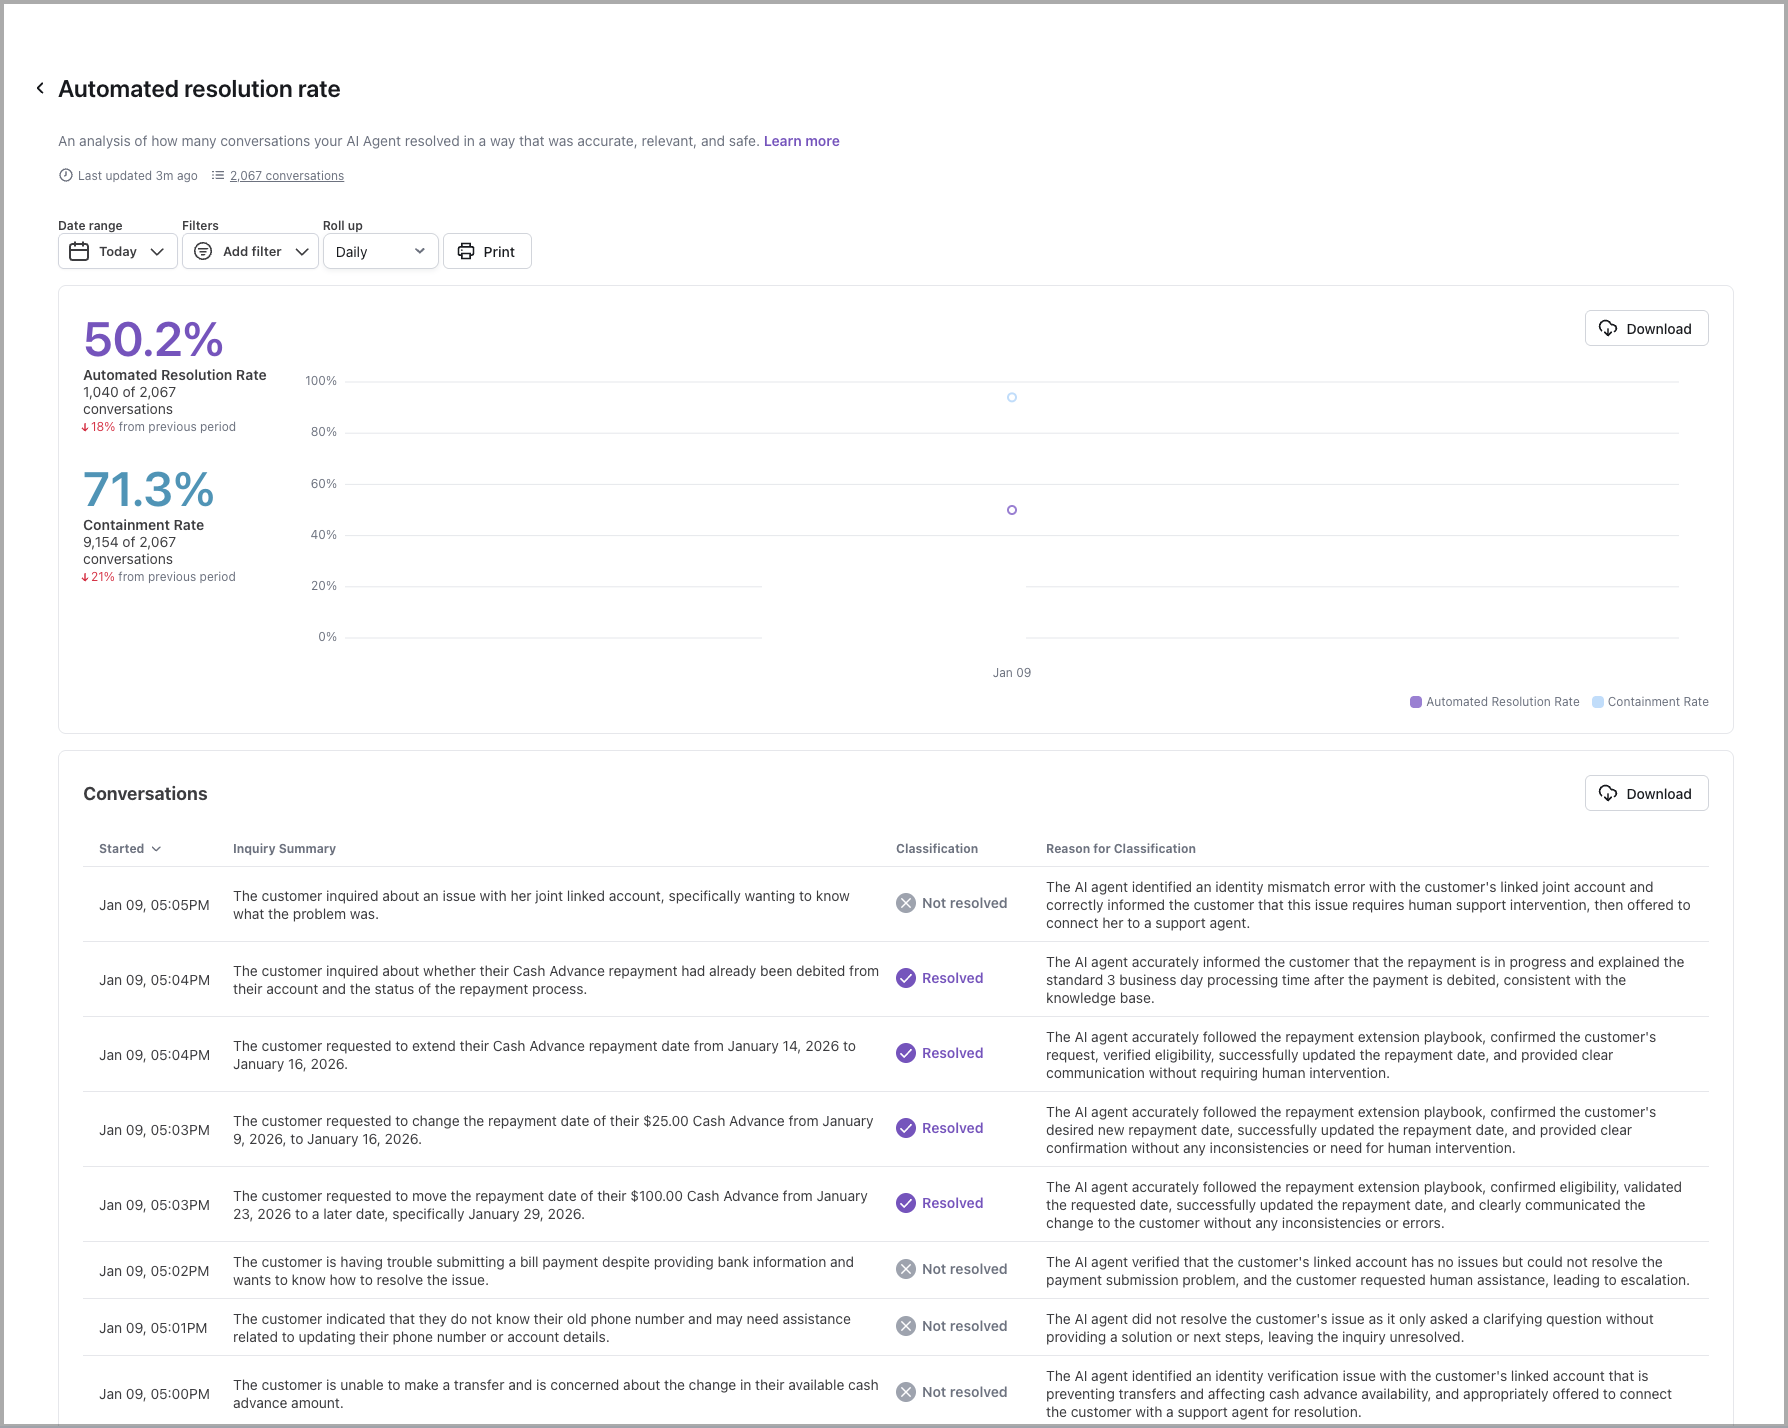Click the clock icon next to Last updated

(66, 175)
